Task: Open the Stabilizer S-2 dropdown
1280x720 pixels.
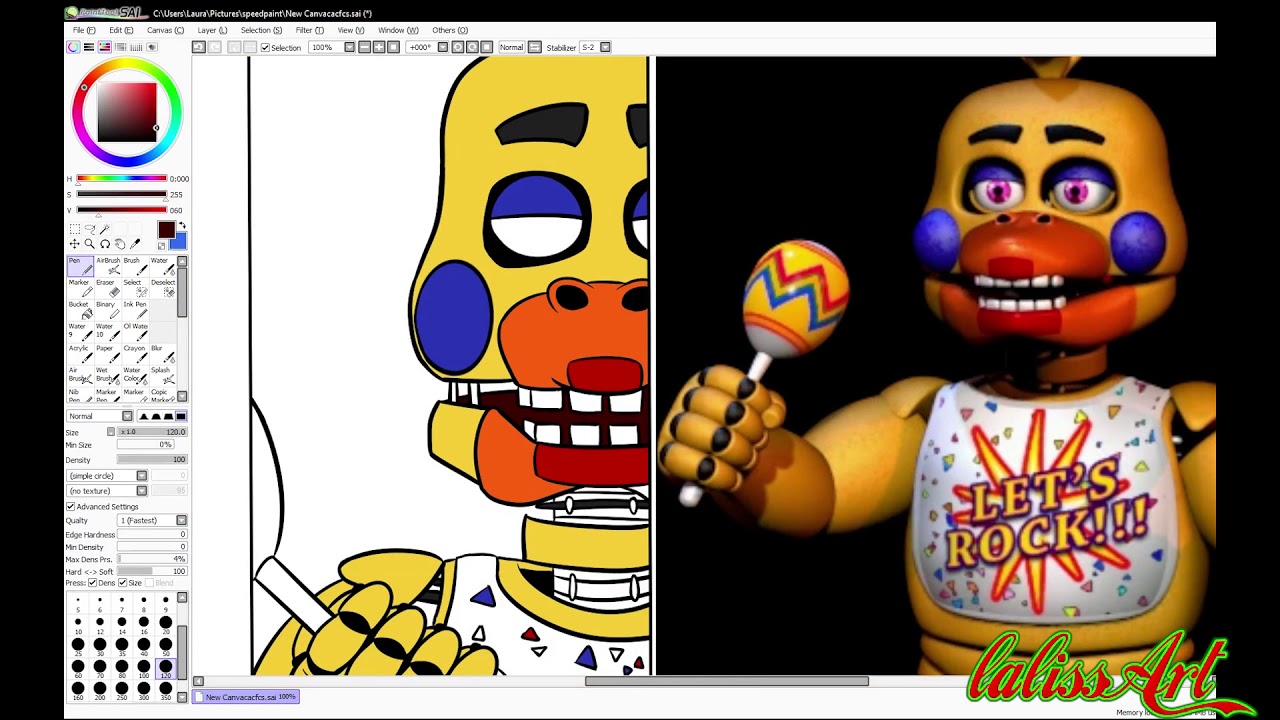Action: 605,47
